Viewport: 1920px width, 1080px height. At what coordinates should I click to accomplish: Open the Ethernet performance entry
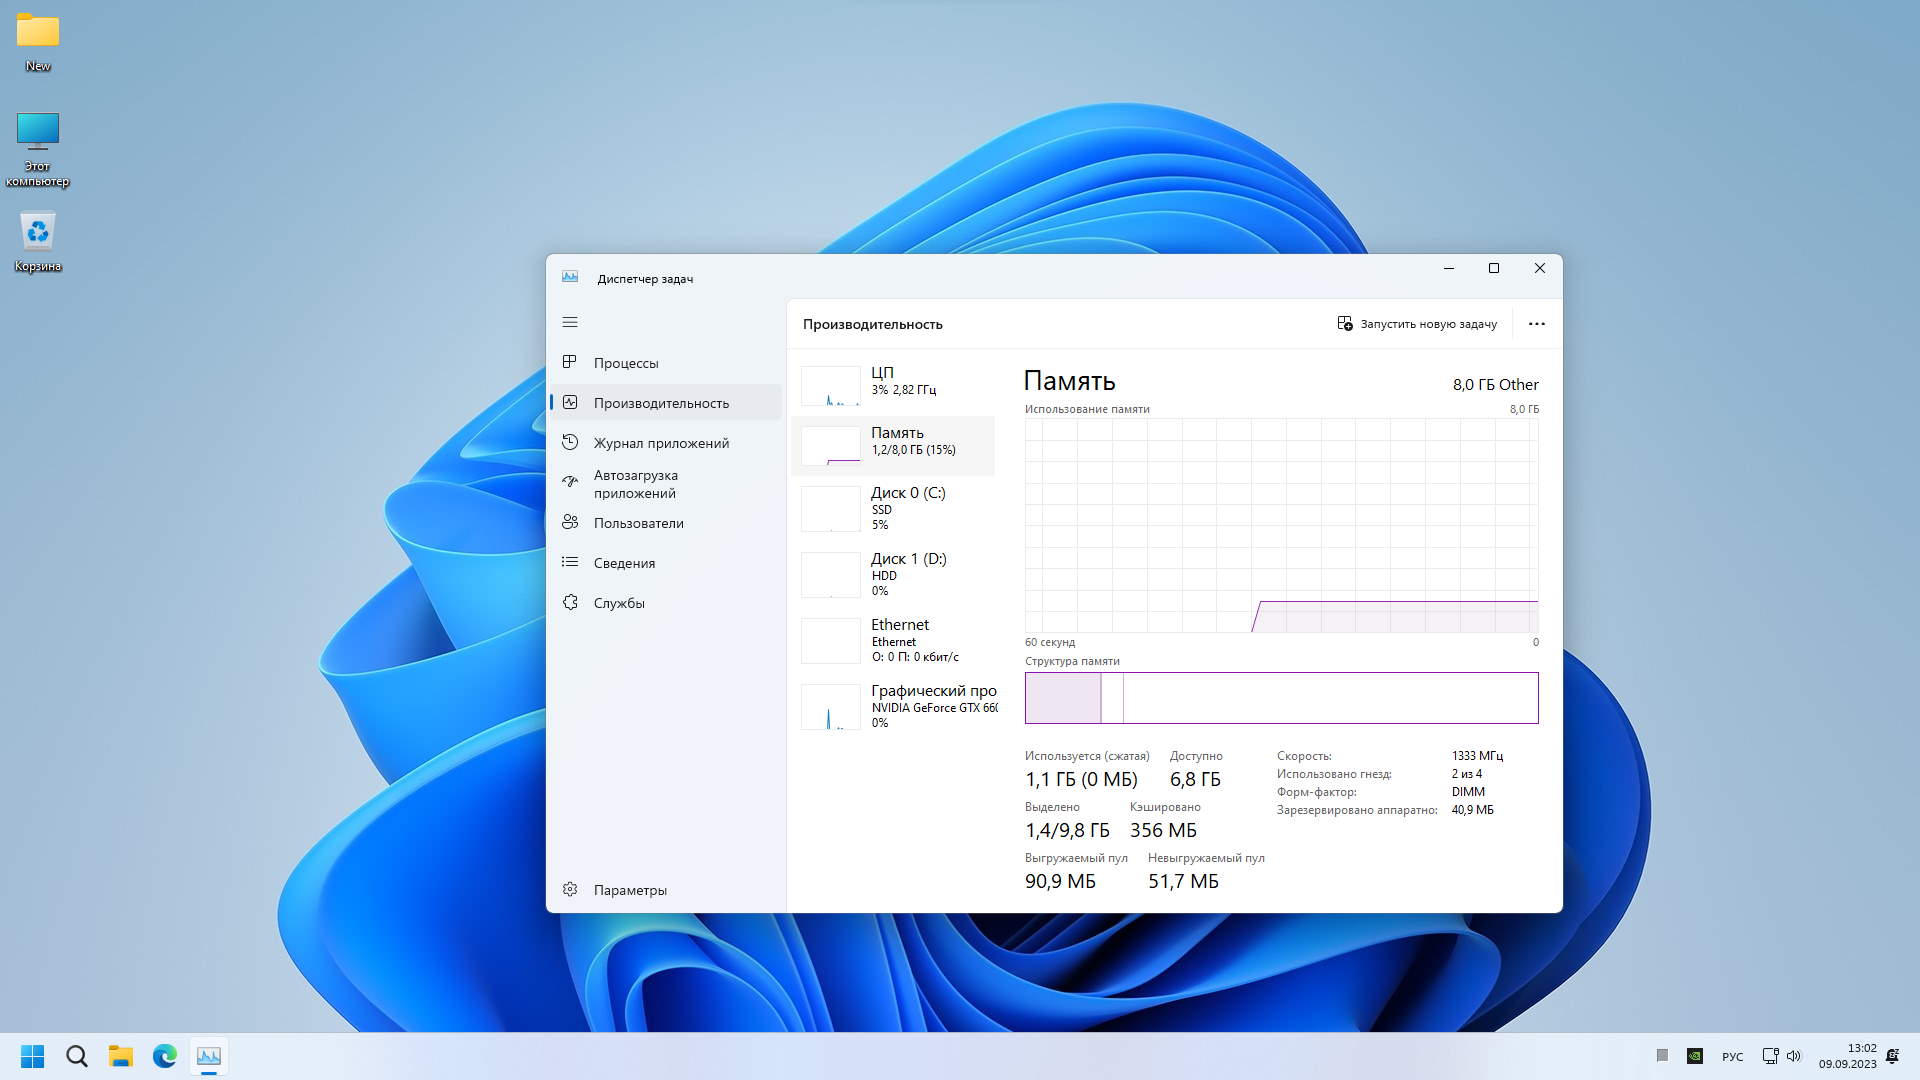click(895, 640)
